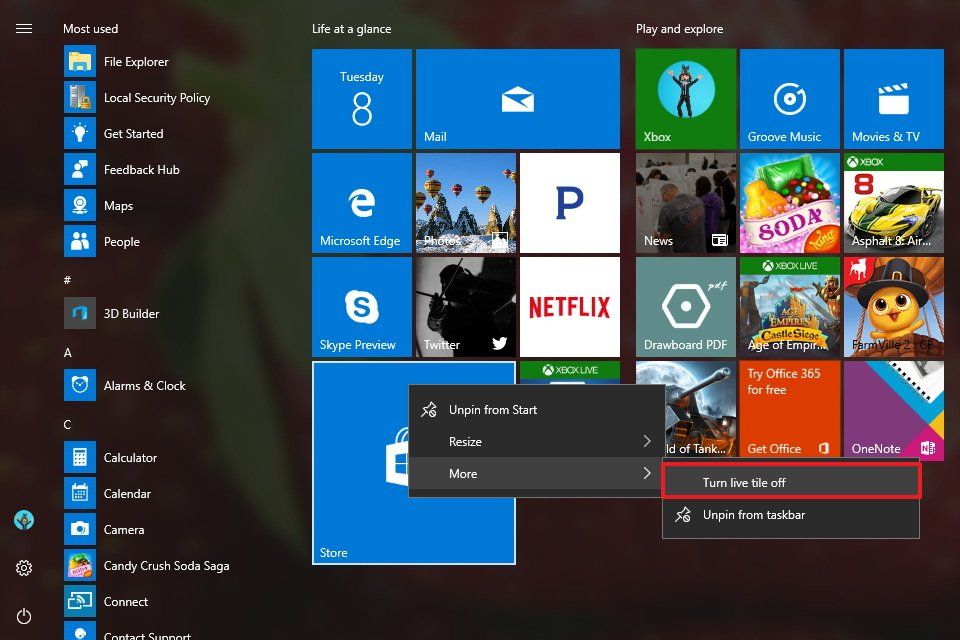This screenshot has width=960, height=640.
Task: Expand the Start menu hamburger panel
Action: click(x=24, y=28)
